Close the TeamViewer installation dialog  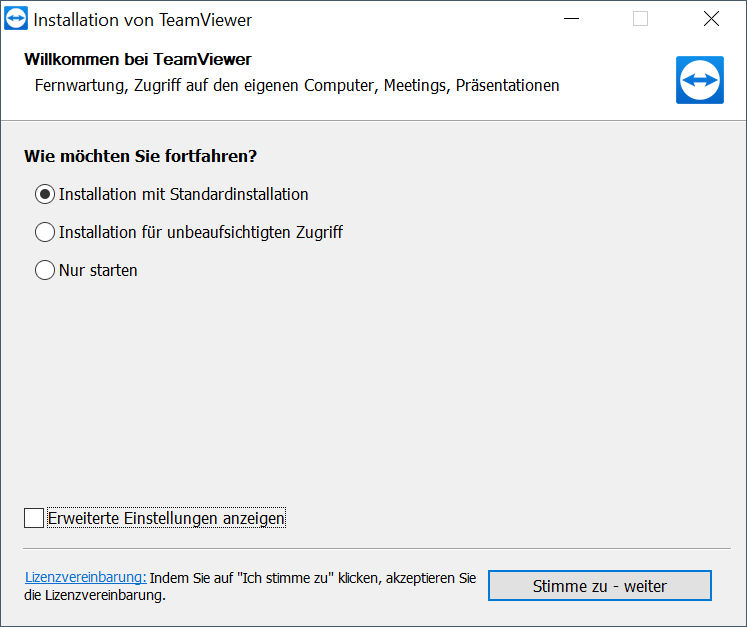[x=711, y=19]
